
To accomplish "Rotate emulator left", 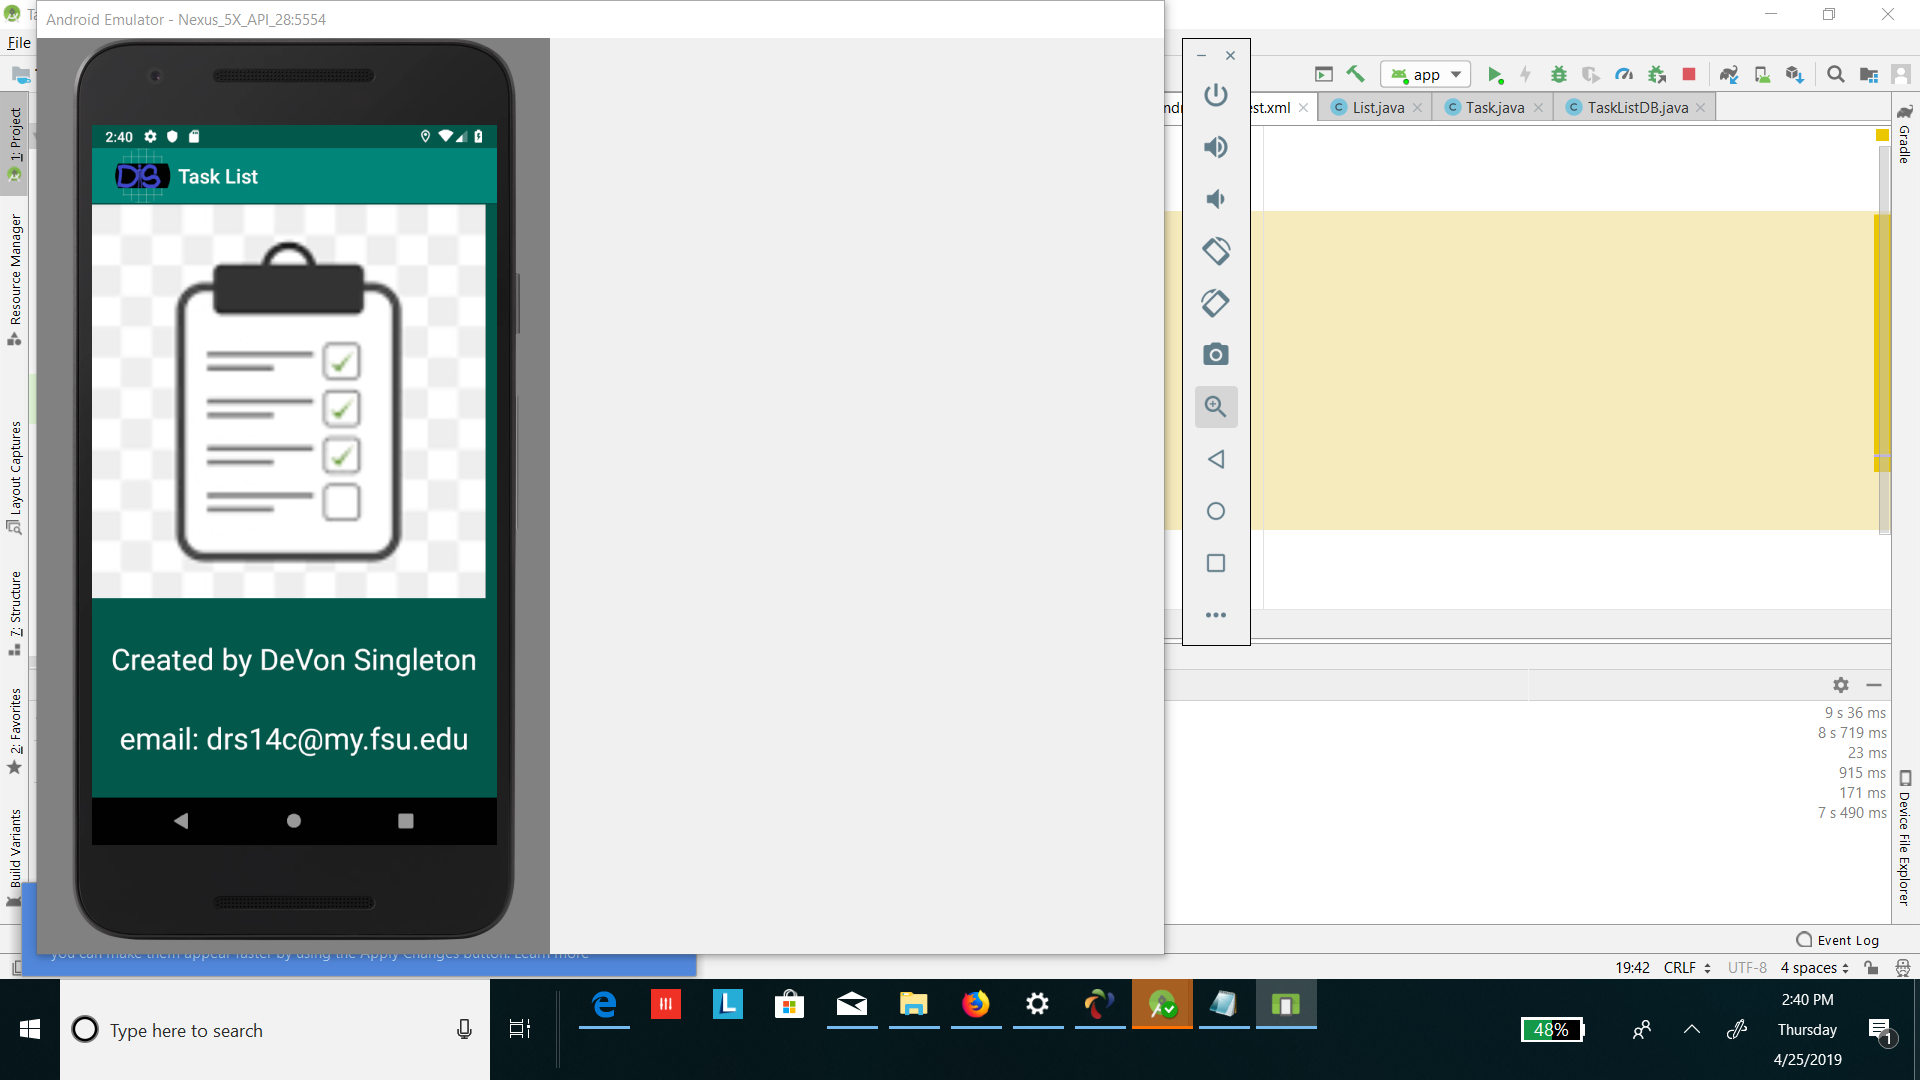I will tap(1215, 251).
